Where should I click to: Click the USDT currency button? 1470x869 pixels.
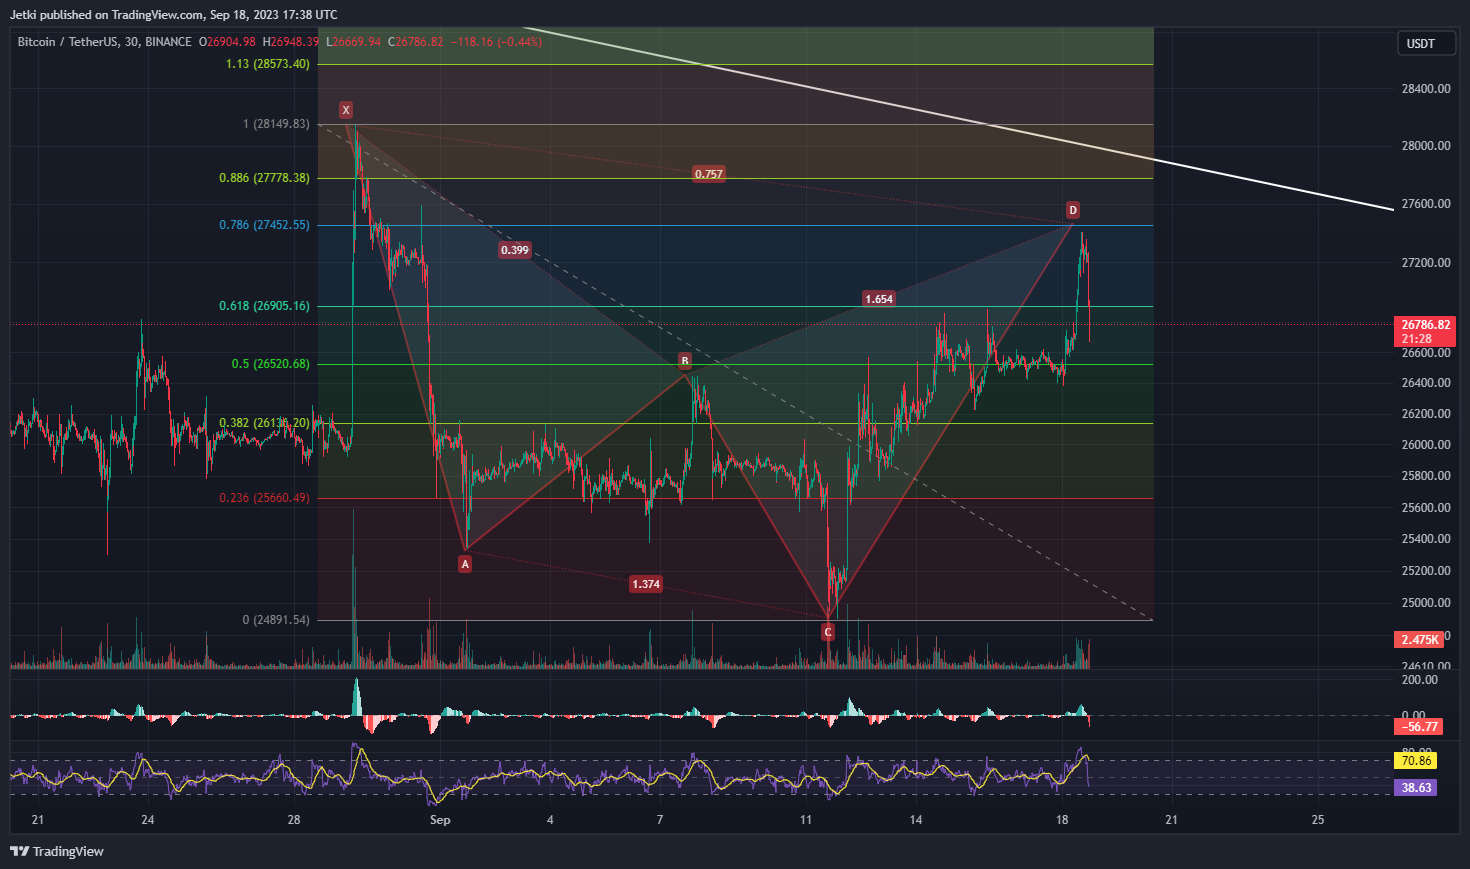coord(1425,43)
